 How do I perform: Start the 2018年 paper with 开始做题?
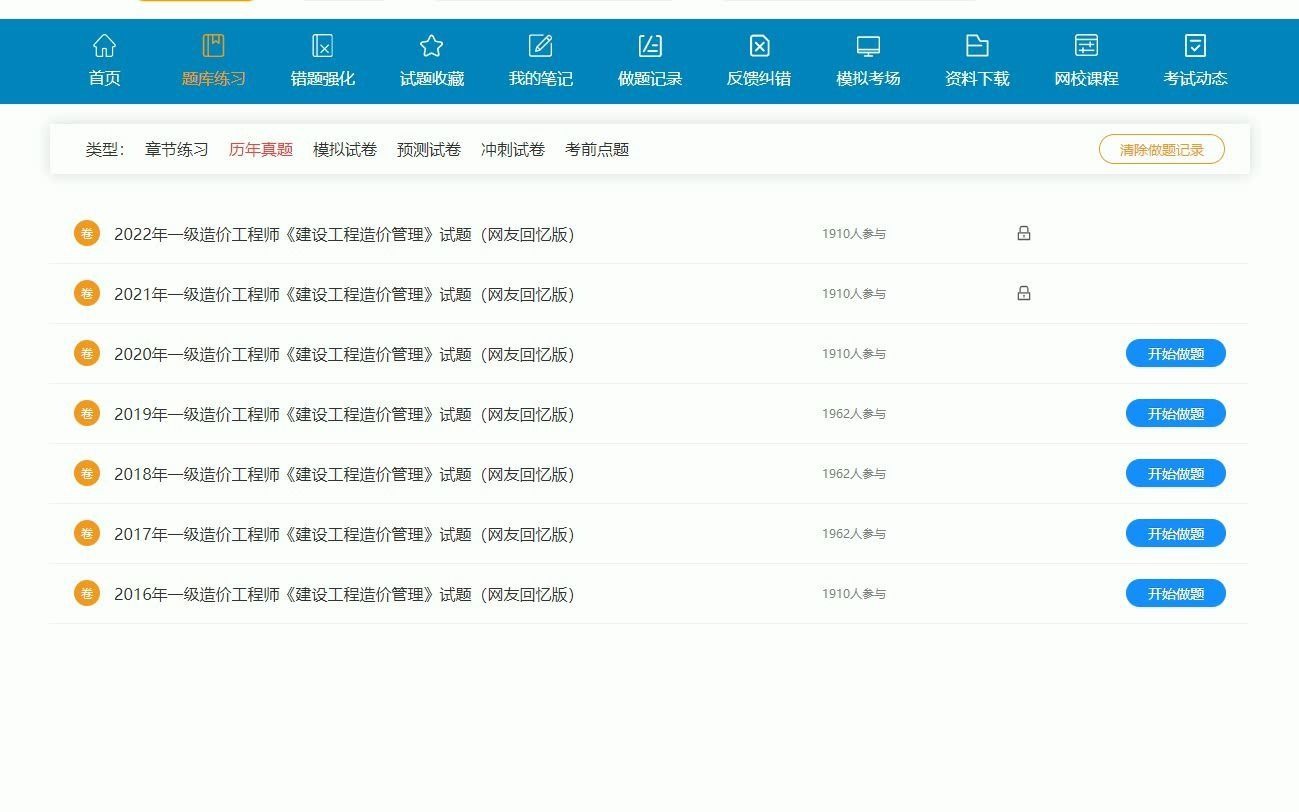coord(1176,473)
